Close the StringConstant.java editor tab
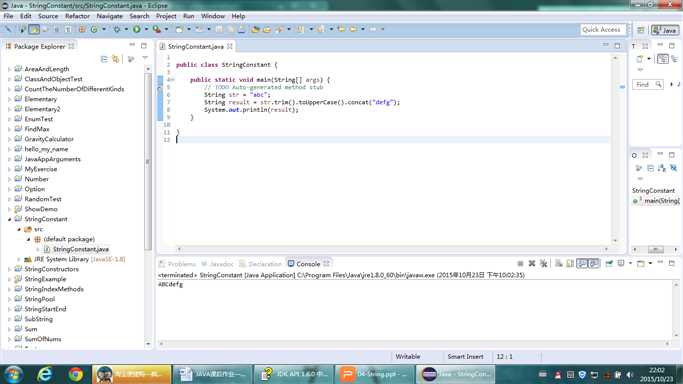This screenshot has height=384, width=683. [230, 46]
